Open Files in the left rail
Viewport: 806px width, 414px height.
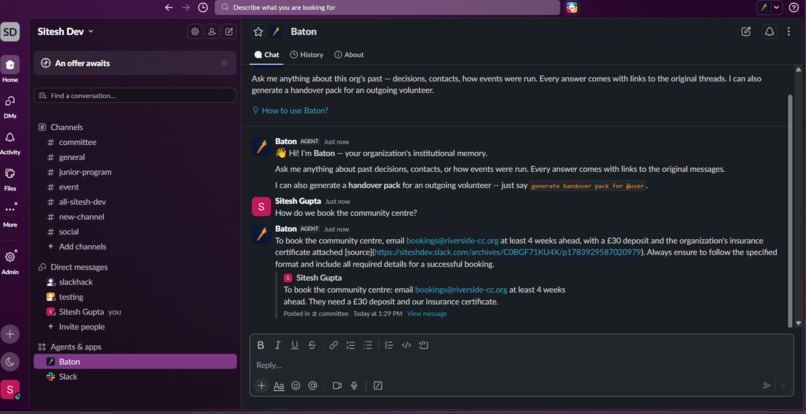point(10,178)
